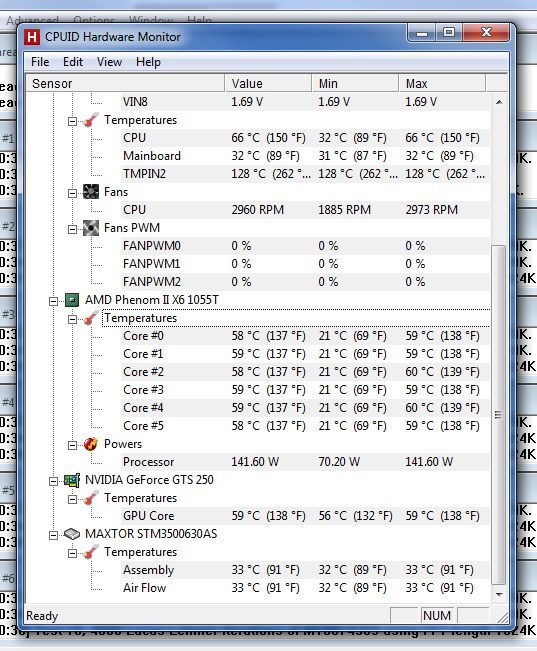Collapse the Fans PWM node

[72, 229]
